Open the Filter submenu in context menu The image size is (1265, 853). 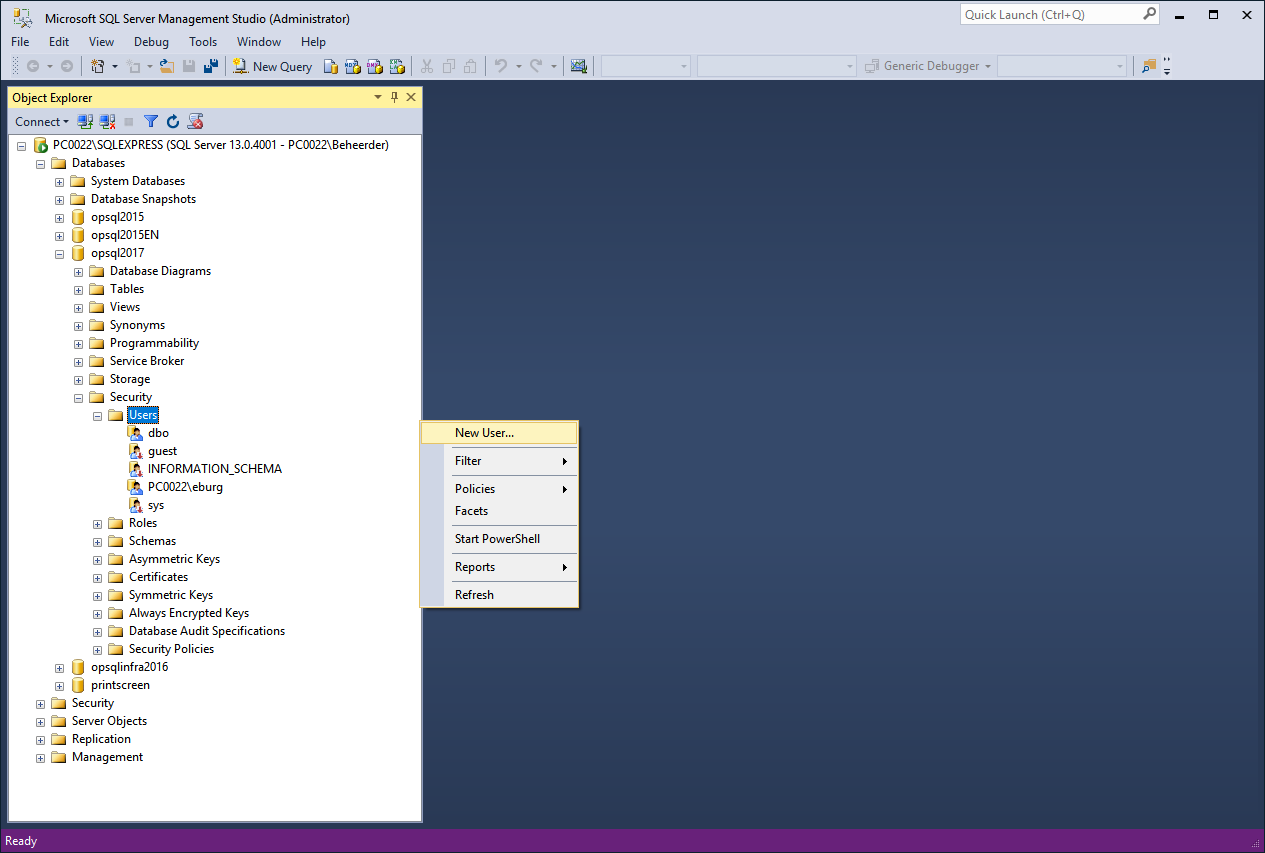click(x=499, y=461)
